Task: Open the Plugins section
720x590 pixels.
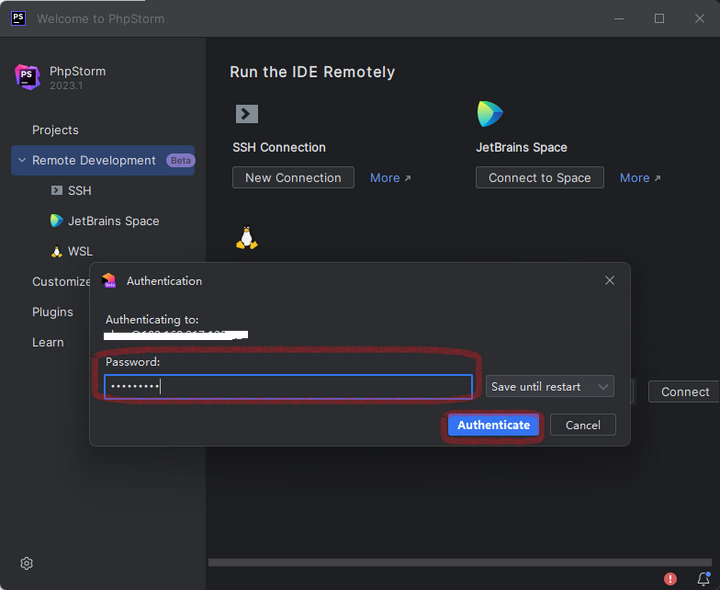Action: tap(52, 312)
